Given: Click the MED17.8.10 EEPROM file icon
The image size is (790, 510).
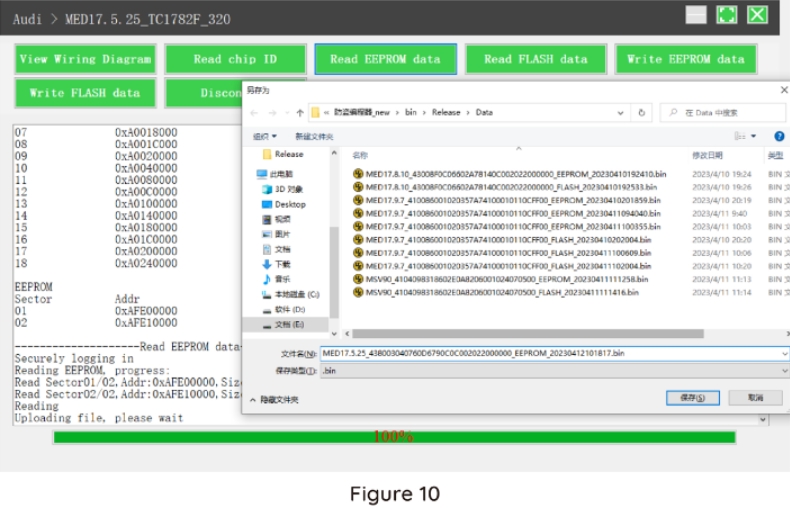Looking at the screenshot, I should pos(358,174).
